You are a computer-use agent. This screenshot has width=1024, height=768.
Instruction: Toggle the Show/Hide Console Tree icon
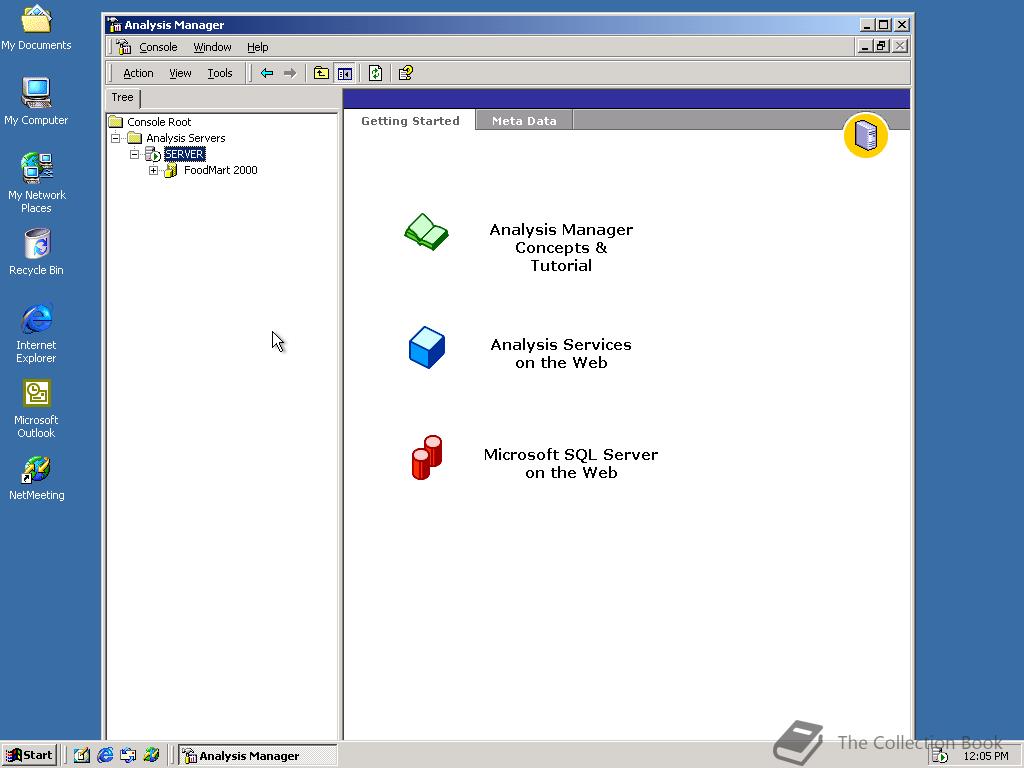345,73
